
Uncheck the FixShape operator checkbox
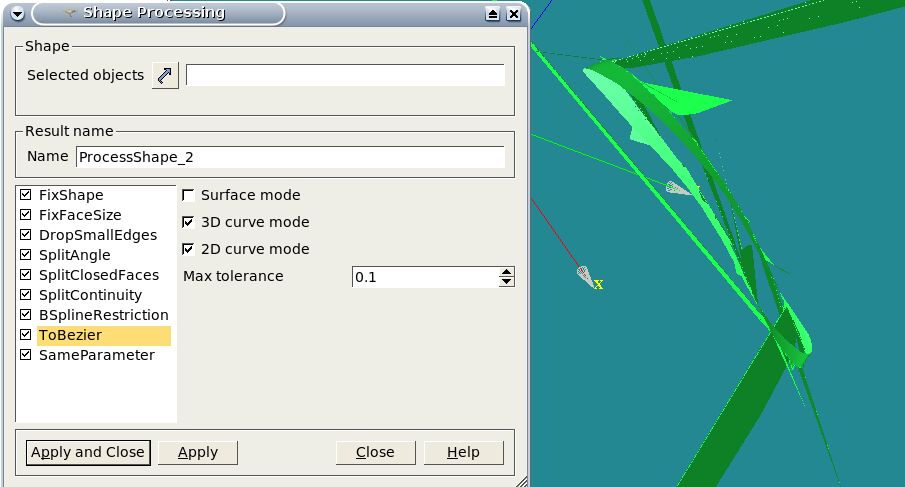coord(25,195)
